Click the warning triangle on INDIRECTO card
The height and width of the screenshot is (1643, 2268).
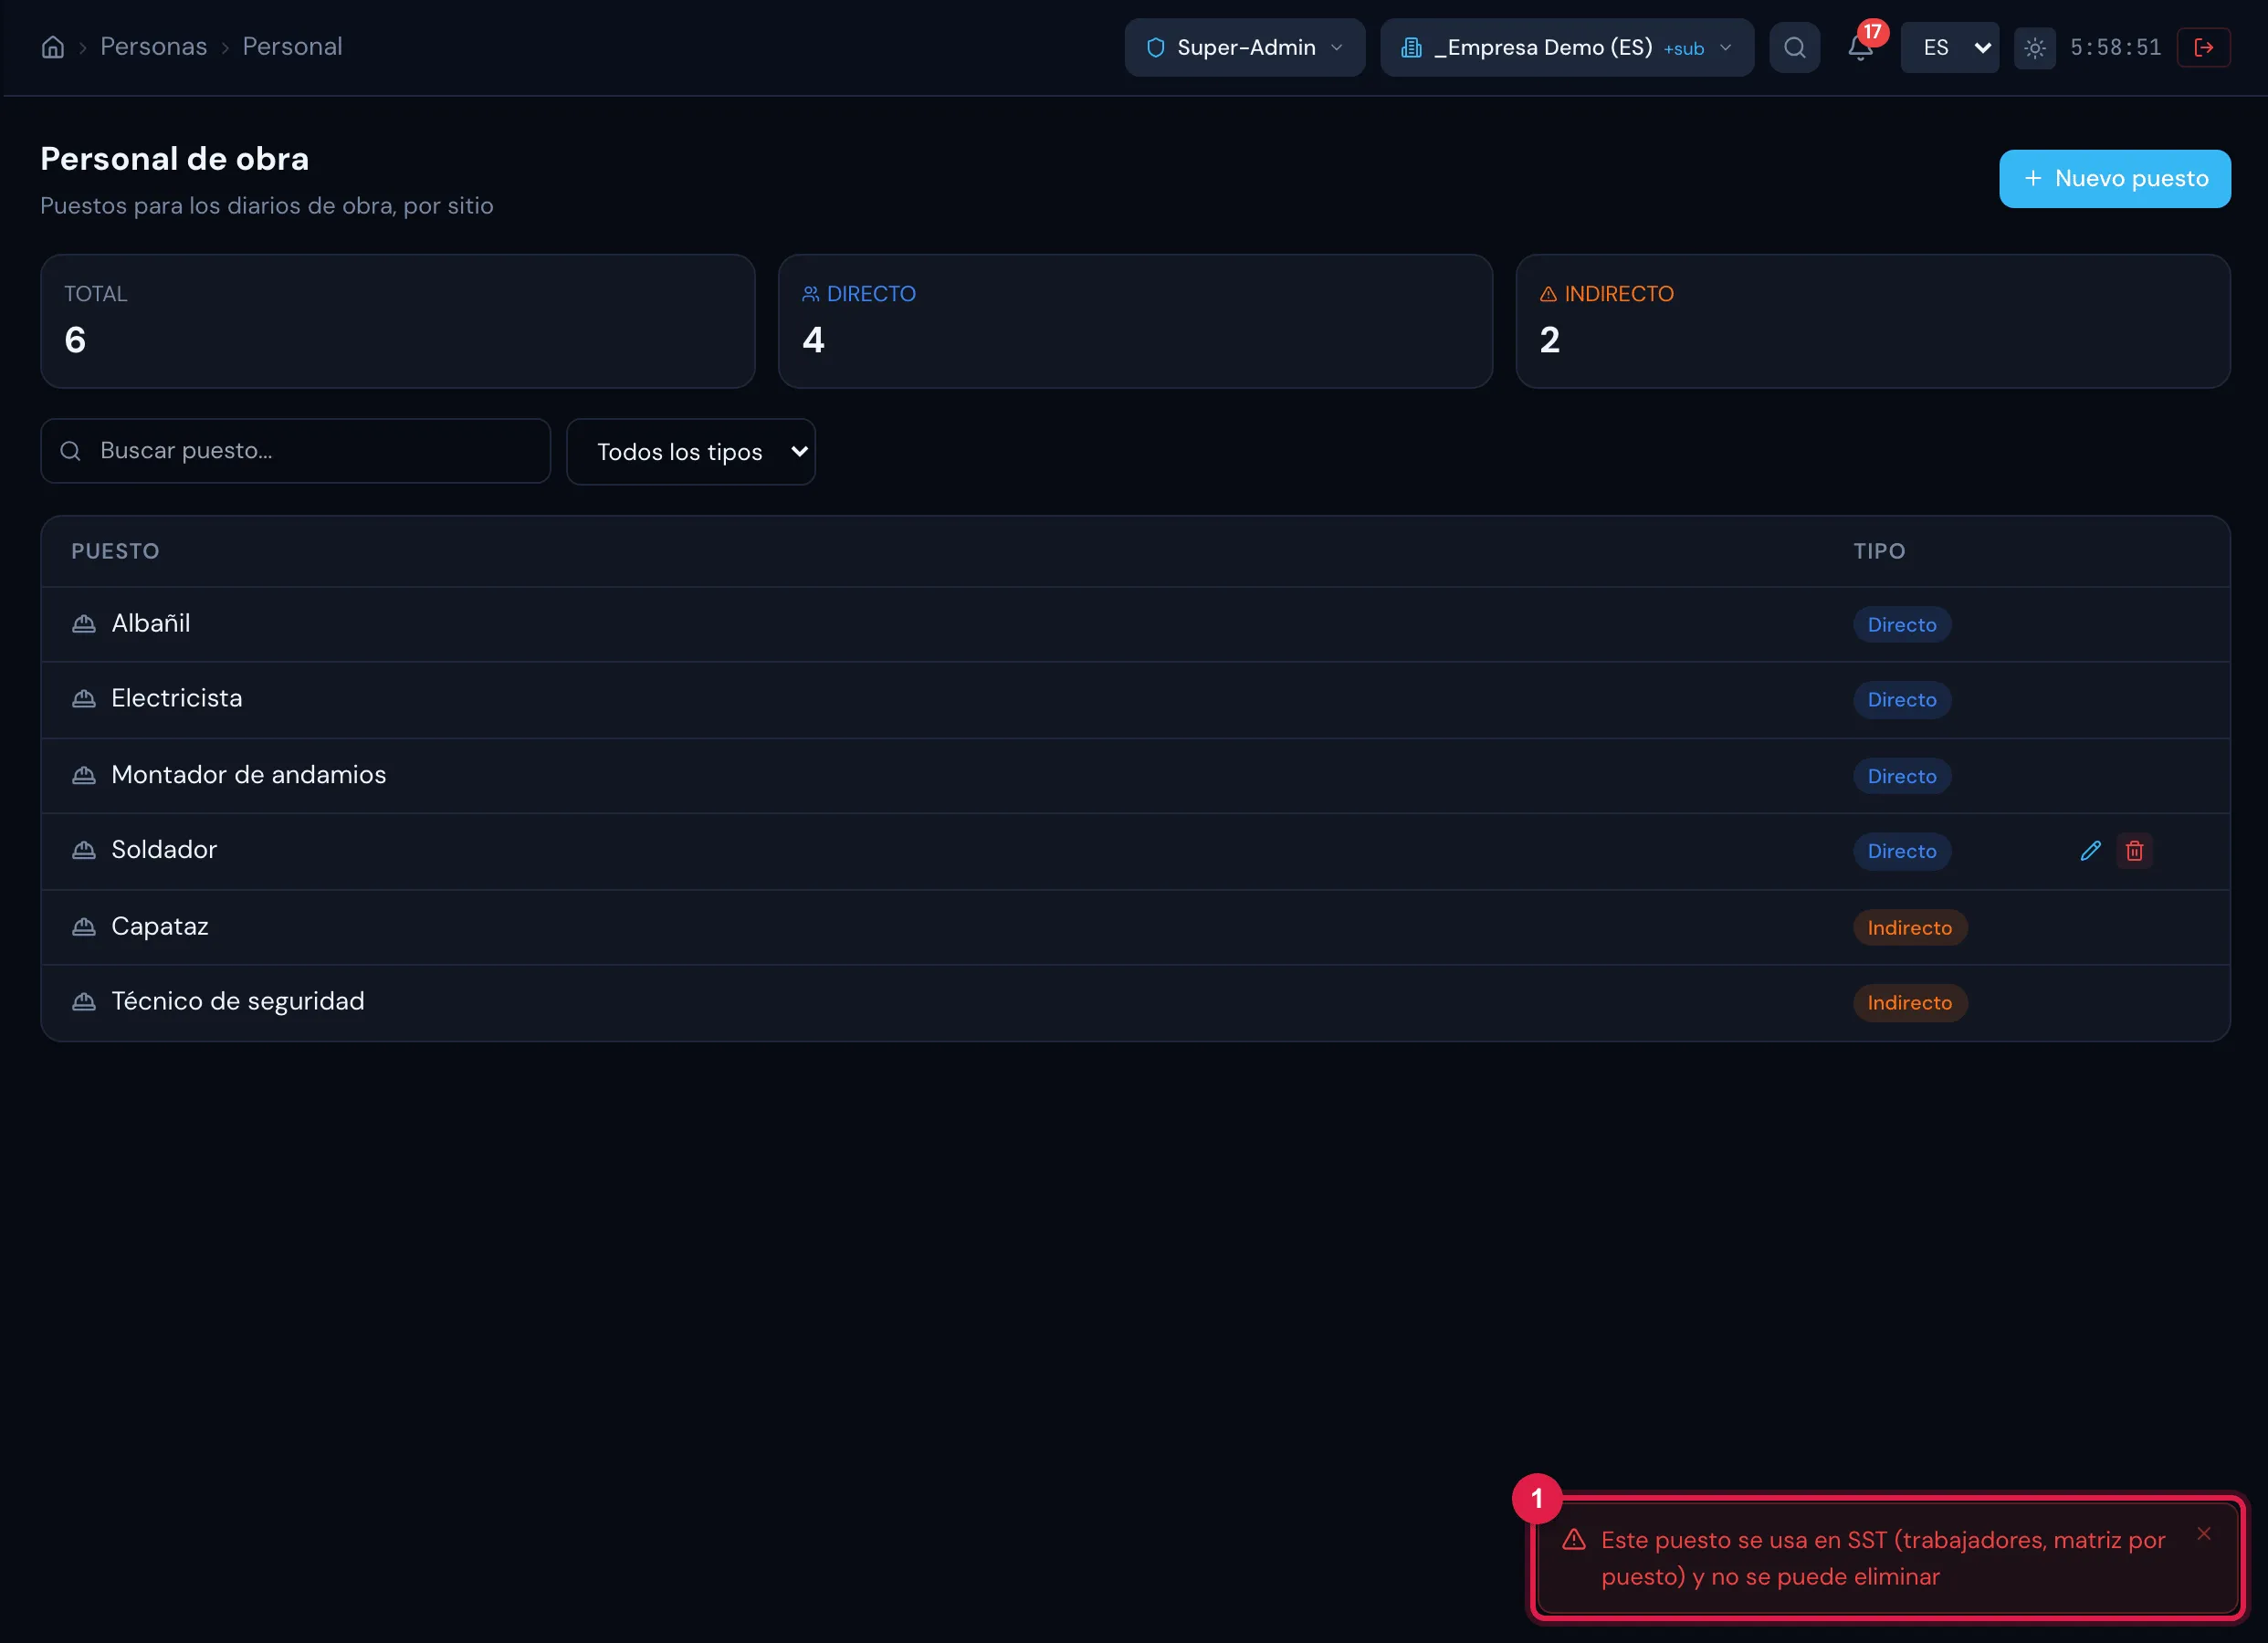(x=1548, y=294)
